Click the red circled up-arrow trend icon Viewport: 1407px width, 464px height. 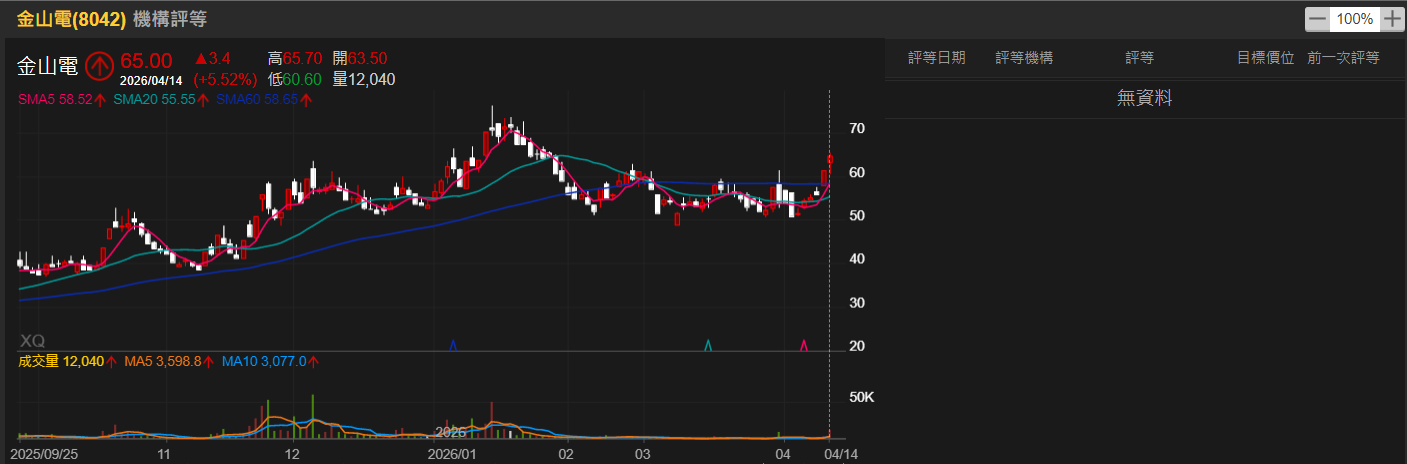tap(98, 66)
